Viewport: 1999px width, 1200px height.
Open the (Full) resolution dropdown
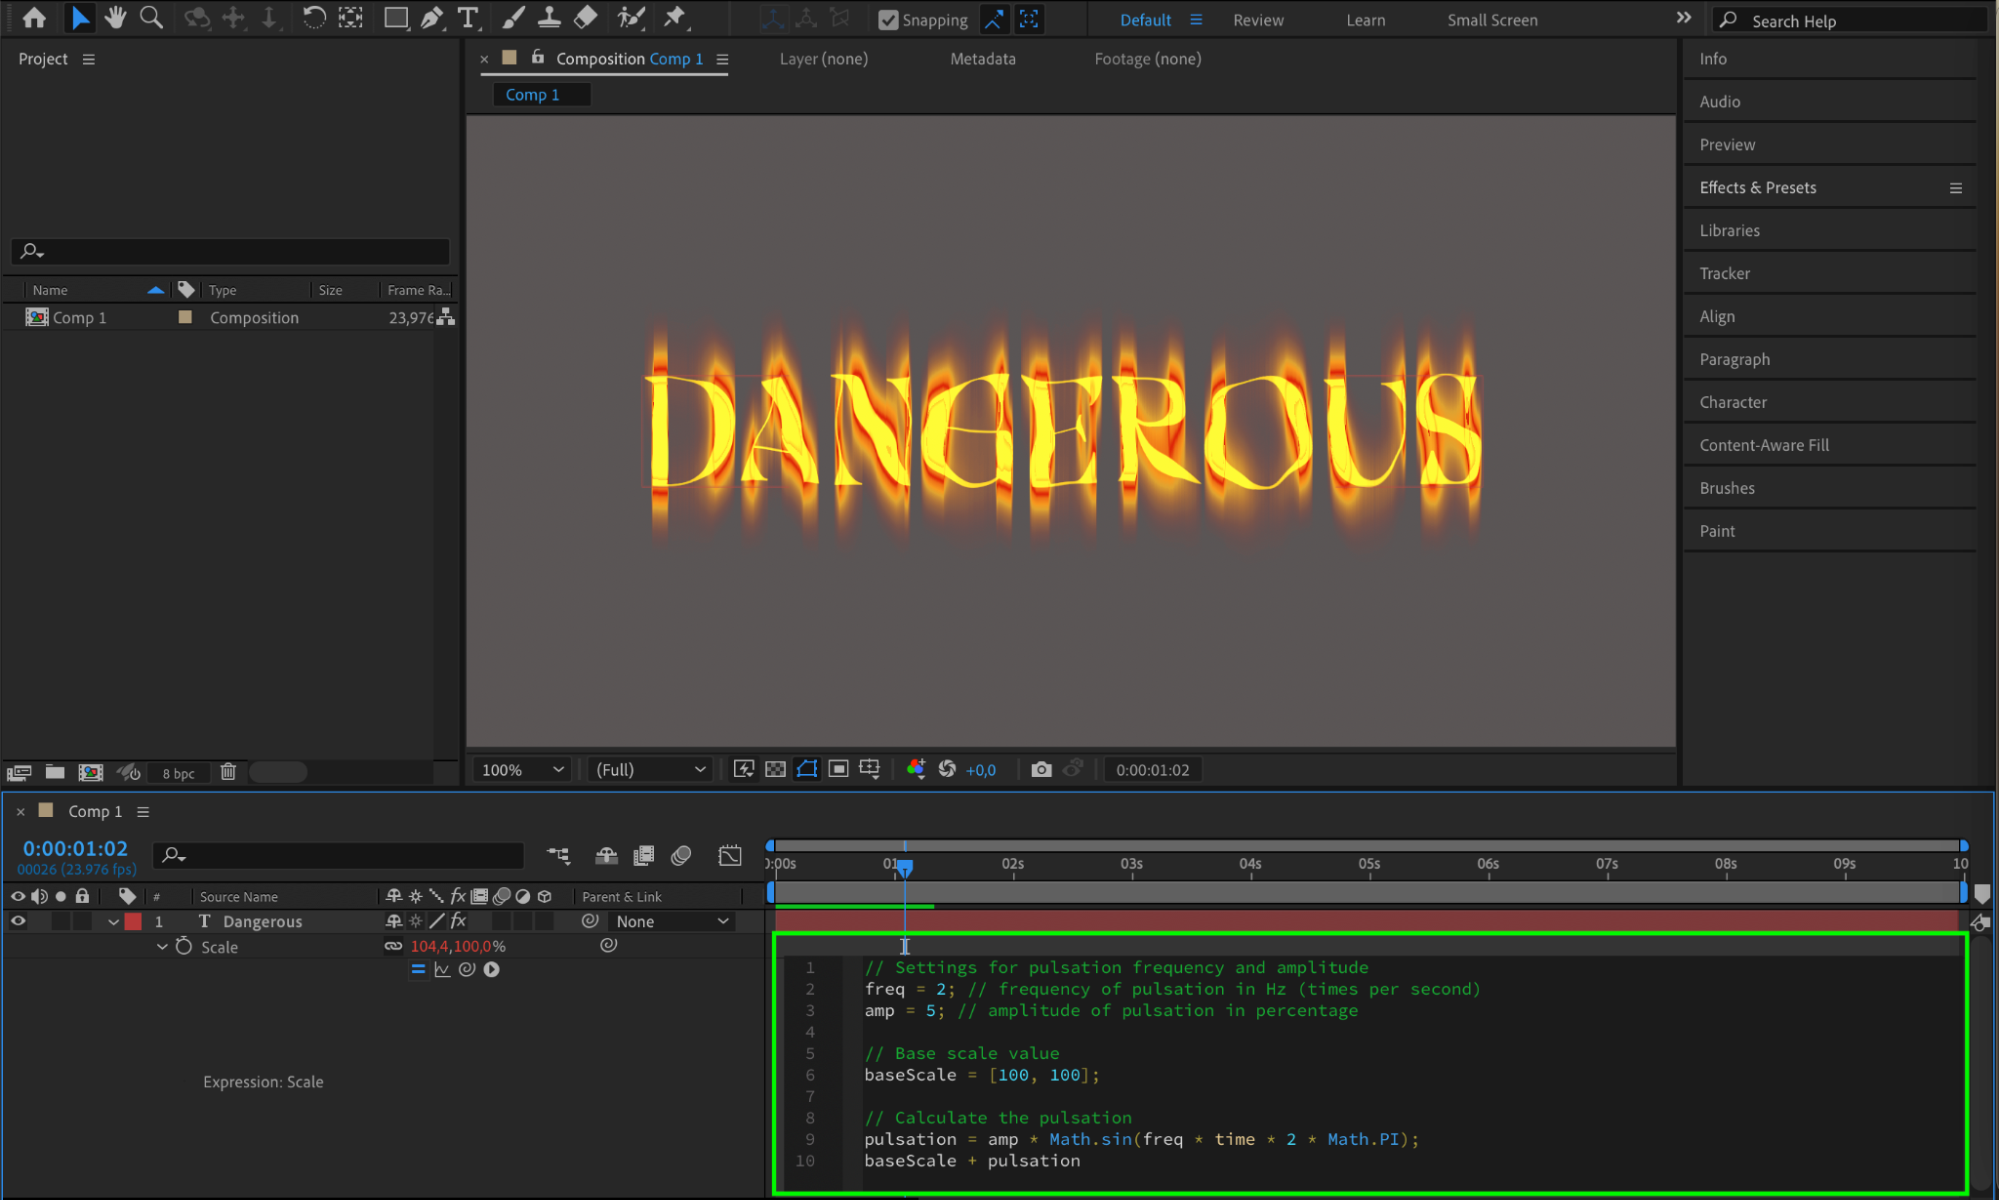click(x=650, y=769)
